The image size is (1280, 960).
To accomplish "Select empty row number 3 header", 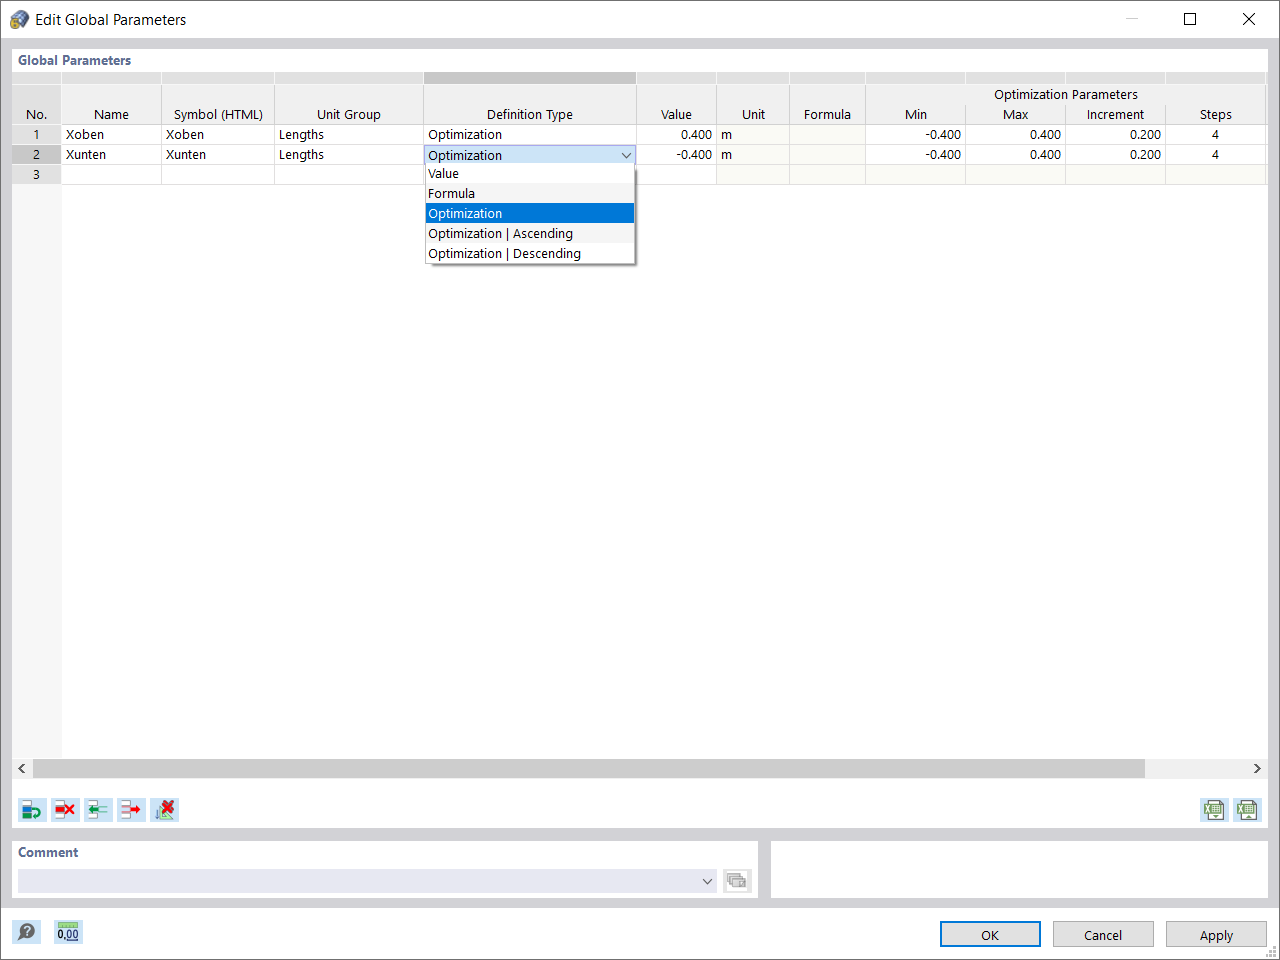I will click(x=37, y=175).
